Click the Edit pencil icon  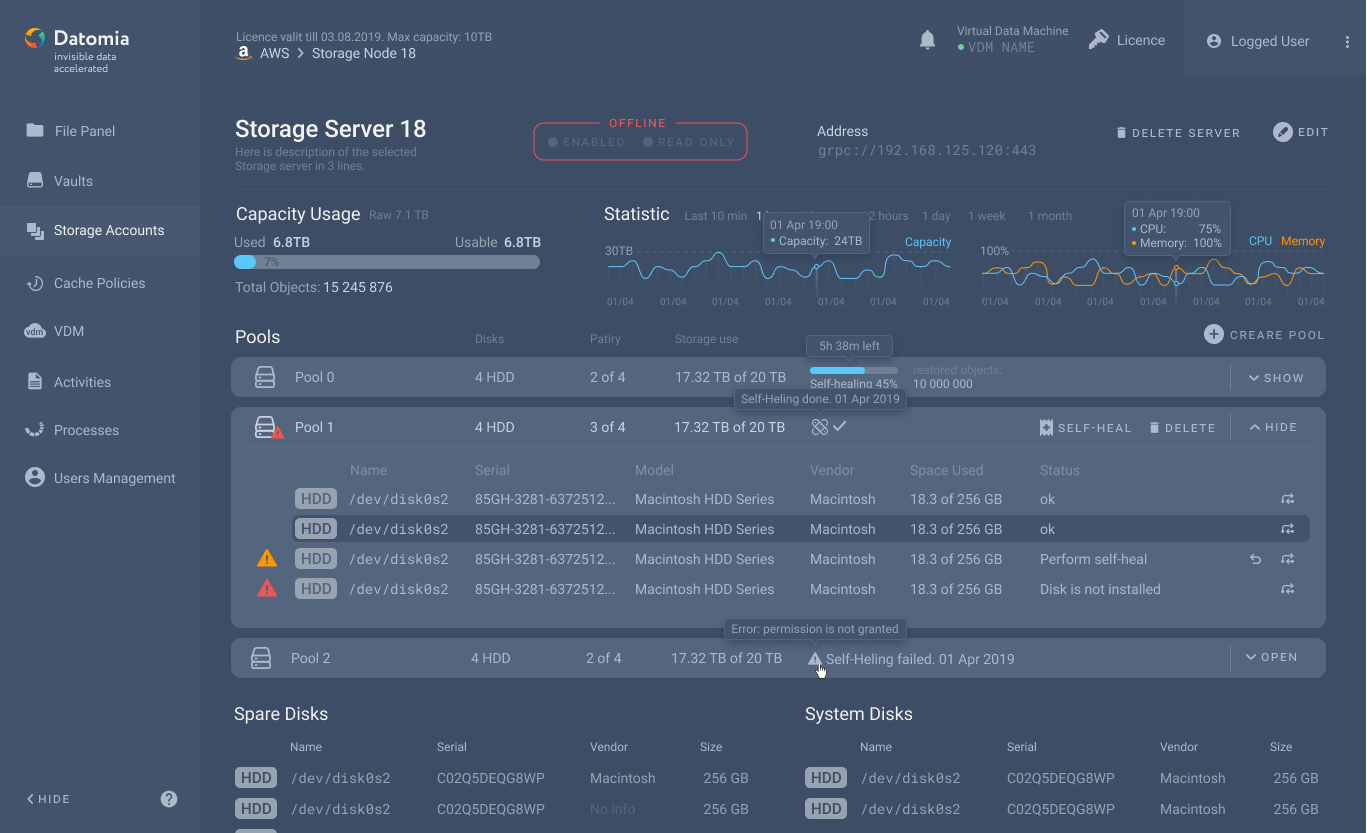[x=1283, y=132]
